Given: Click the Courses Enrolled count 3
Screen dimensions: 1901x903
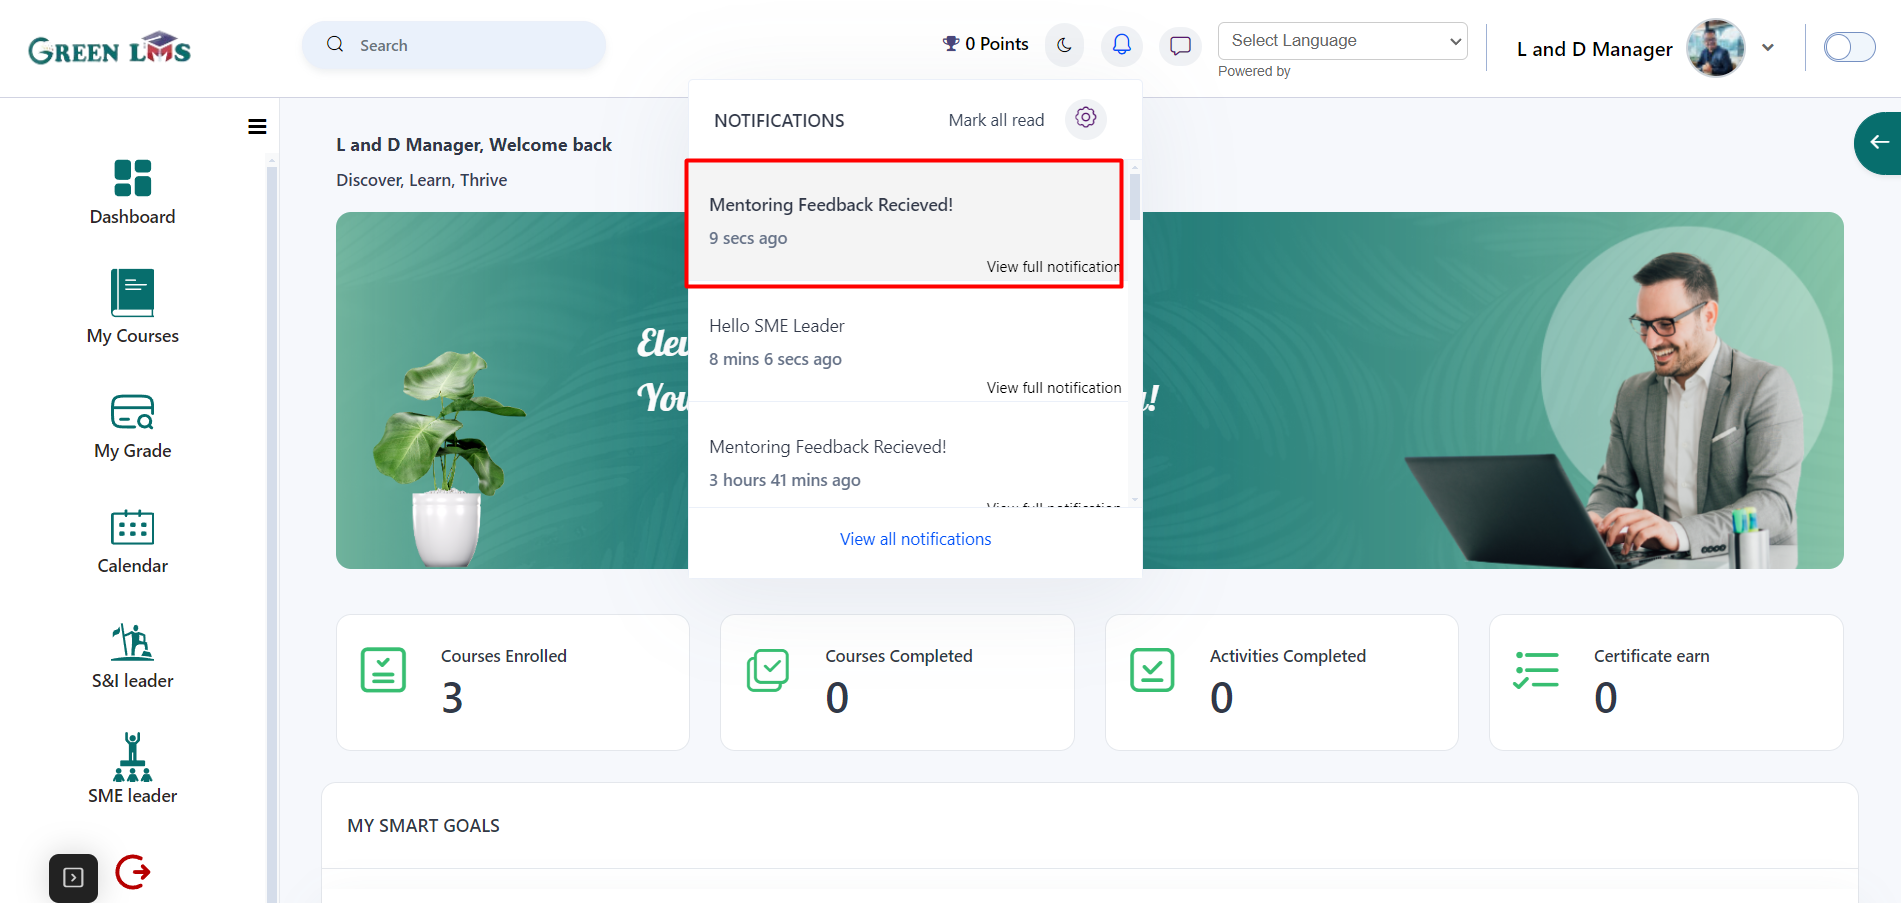Looking at the screenshot, I should click(452, 698).
